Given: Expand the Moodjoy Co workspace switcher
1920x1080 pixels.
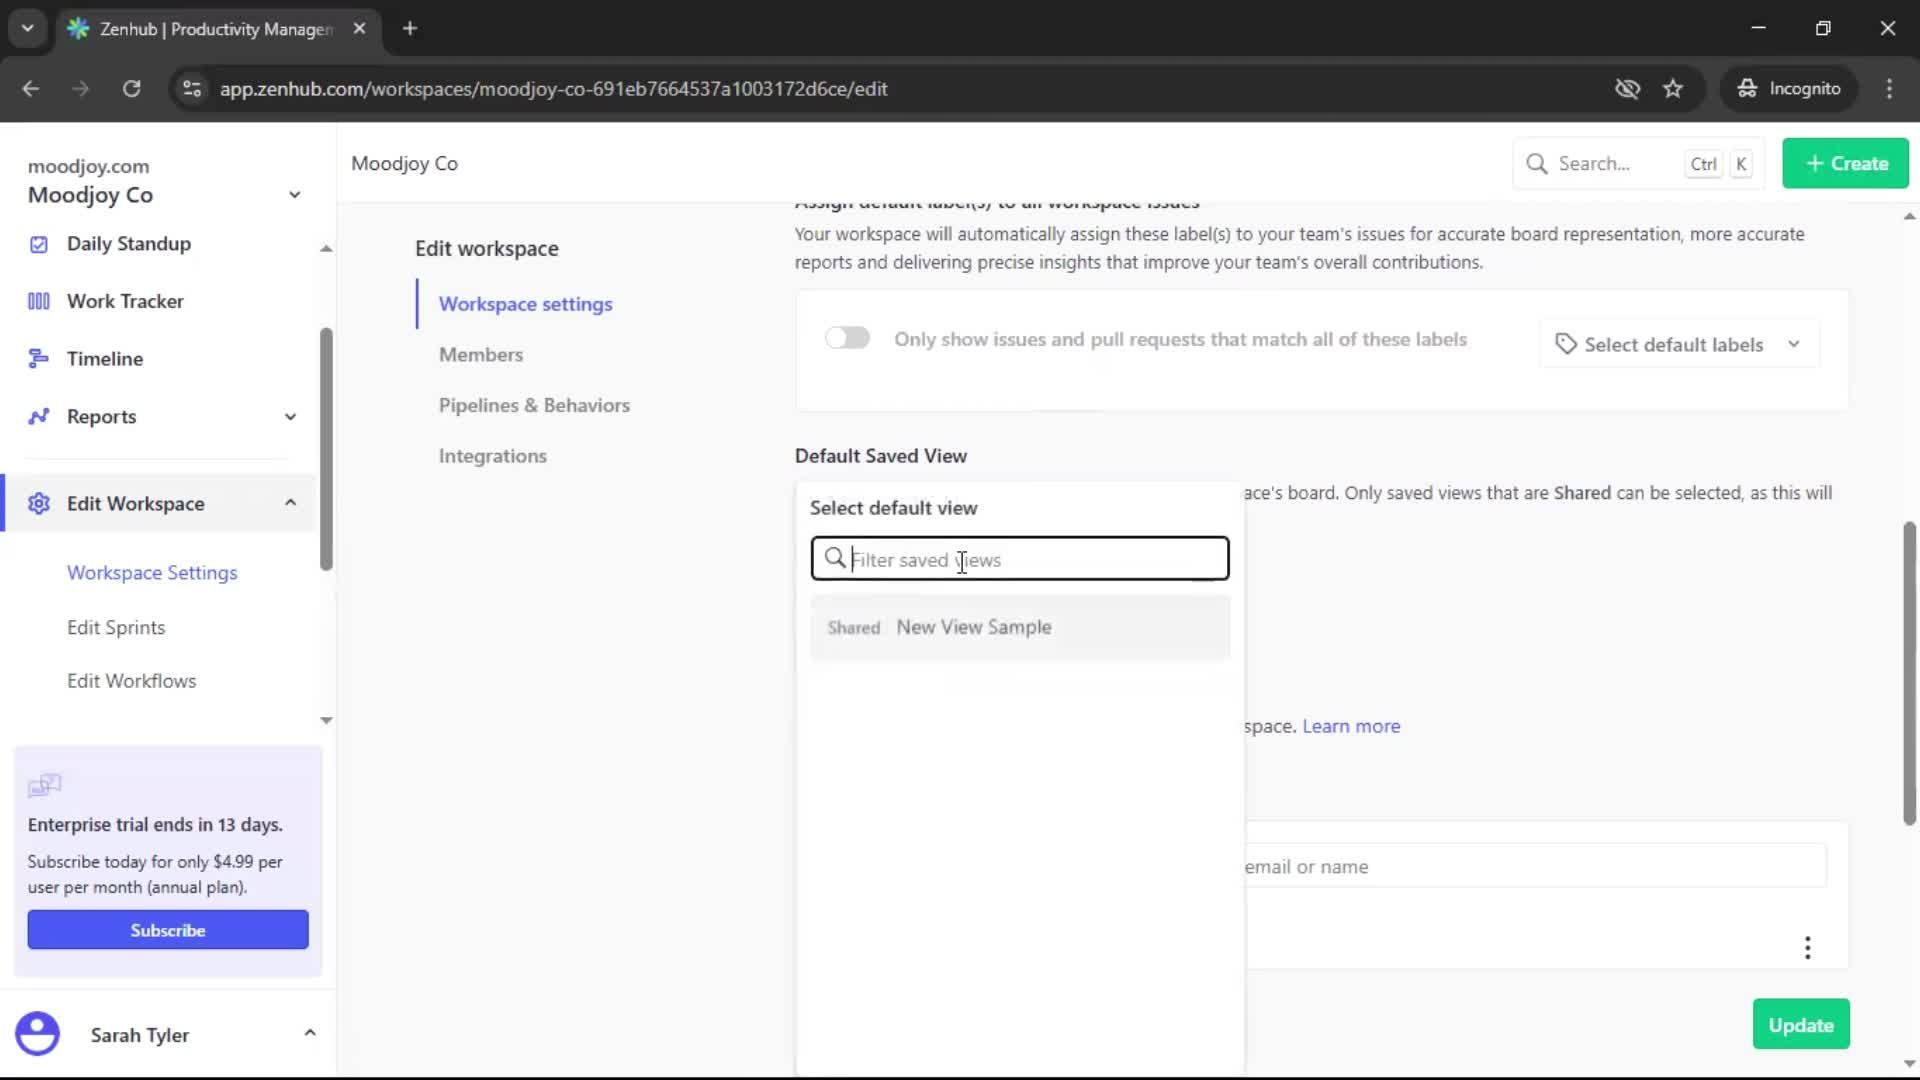Looking at the screenshot, I should [294, 194].
